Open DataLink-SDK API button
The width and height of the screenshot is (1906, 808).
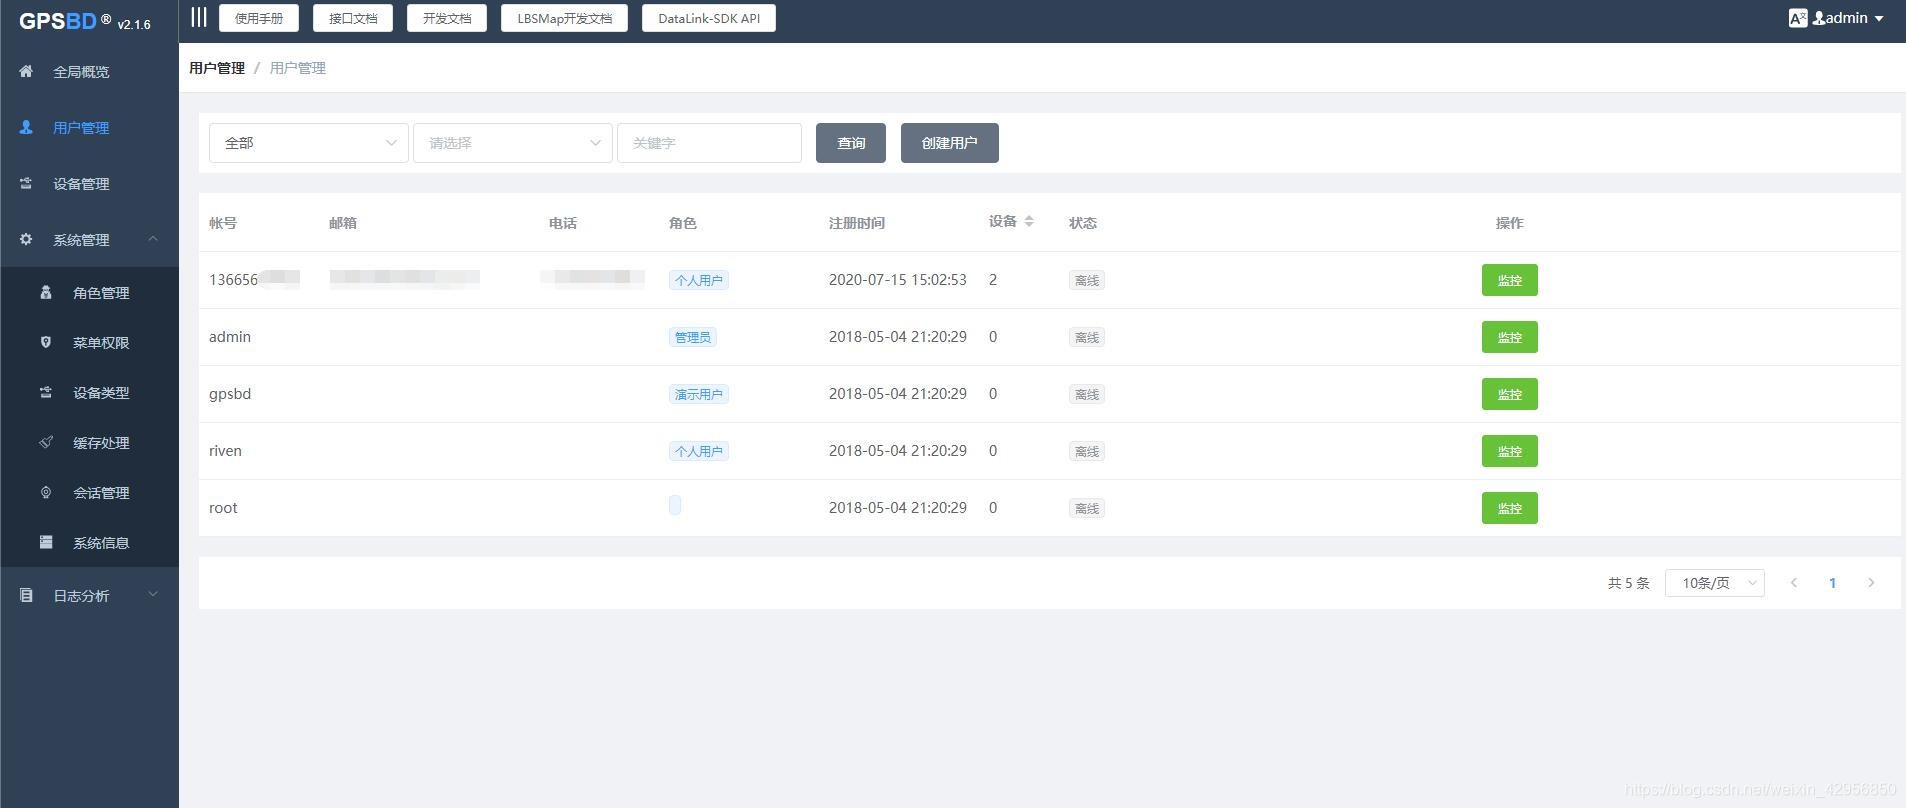click(x=709, y=18)
